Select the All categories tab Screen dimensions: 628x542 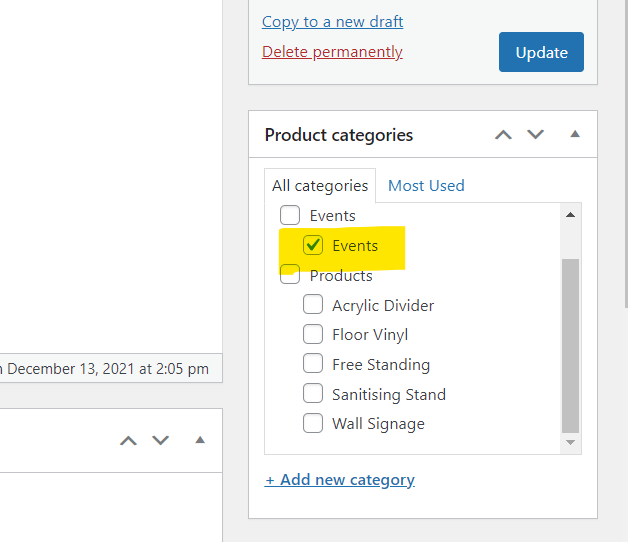320,185
